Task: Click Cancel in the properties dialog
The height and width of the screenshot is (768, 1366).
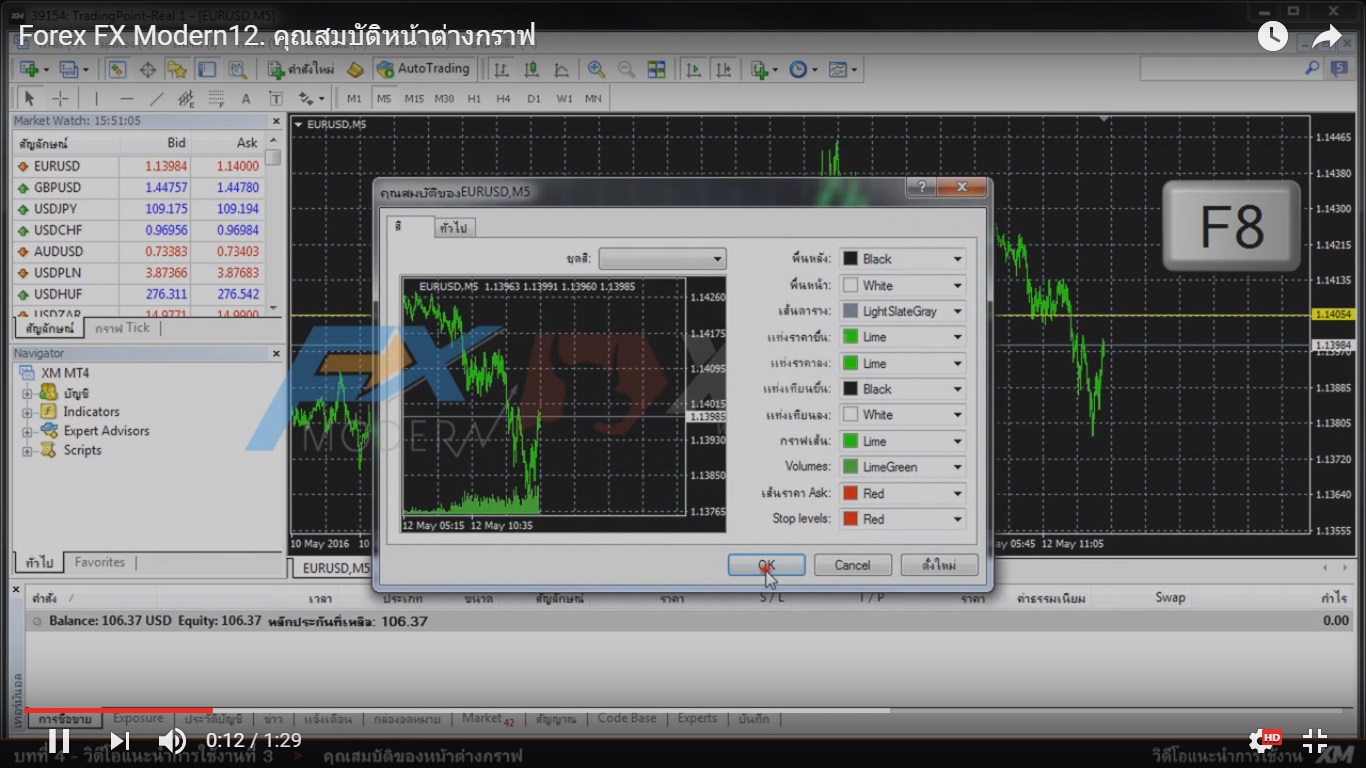Action: pyautogui.click(x=852, y=565)
